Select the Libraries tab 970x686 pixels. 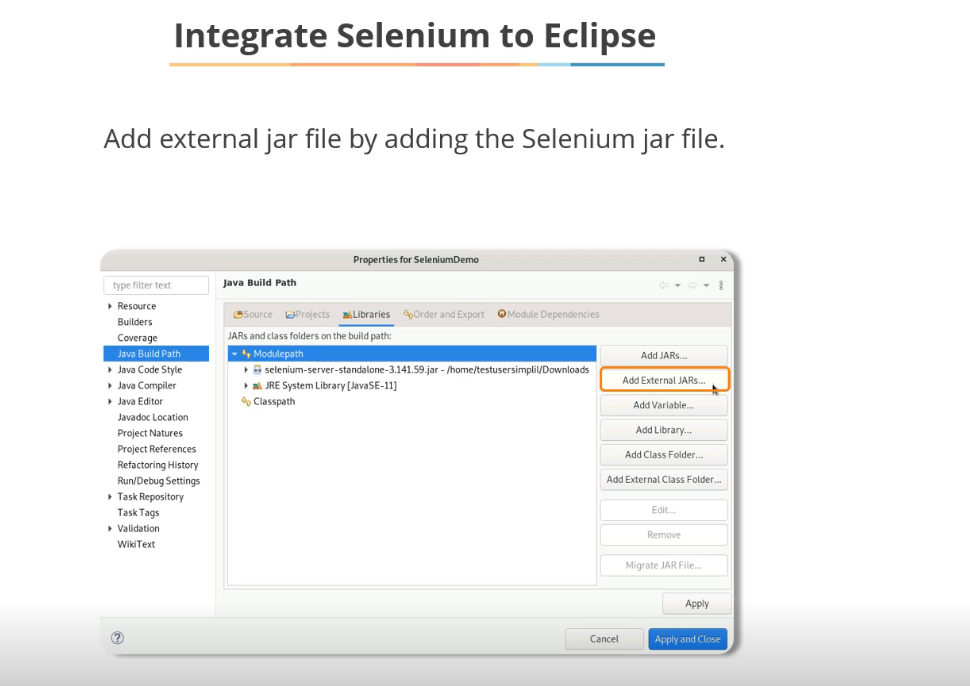pos(366,314)
